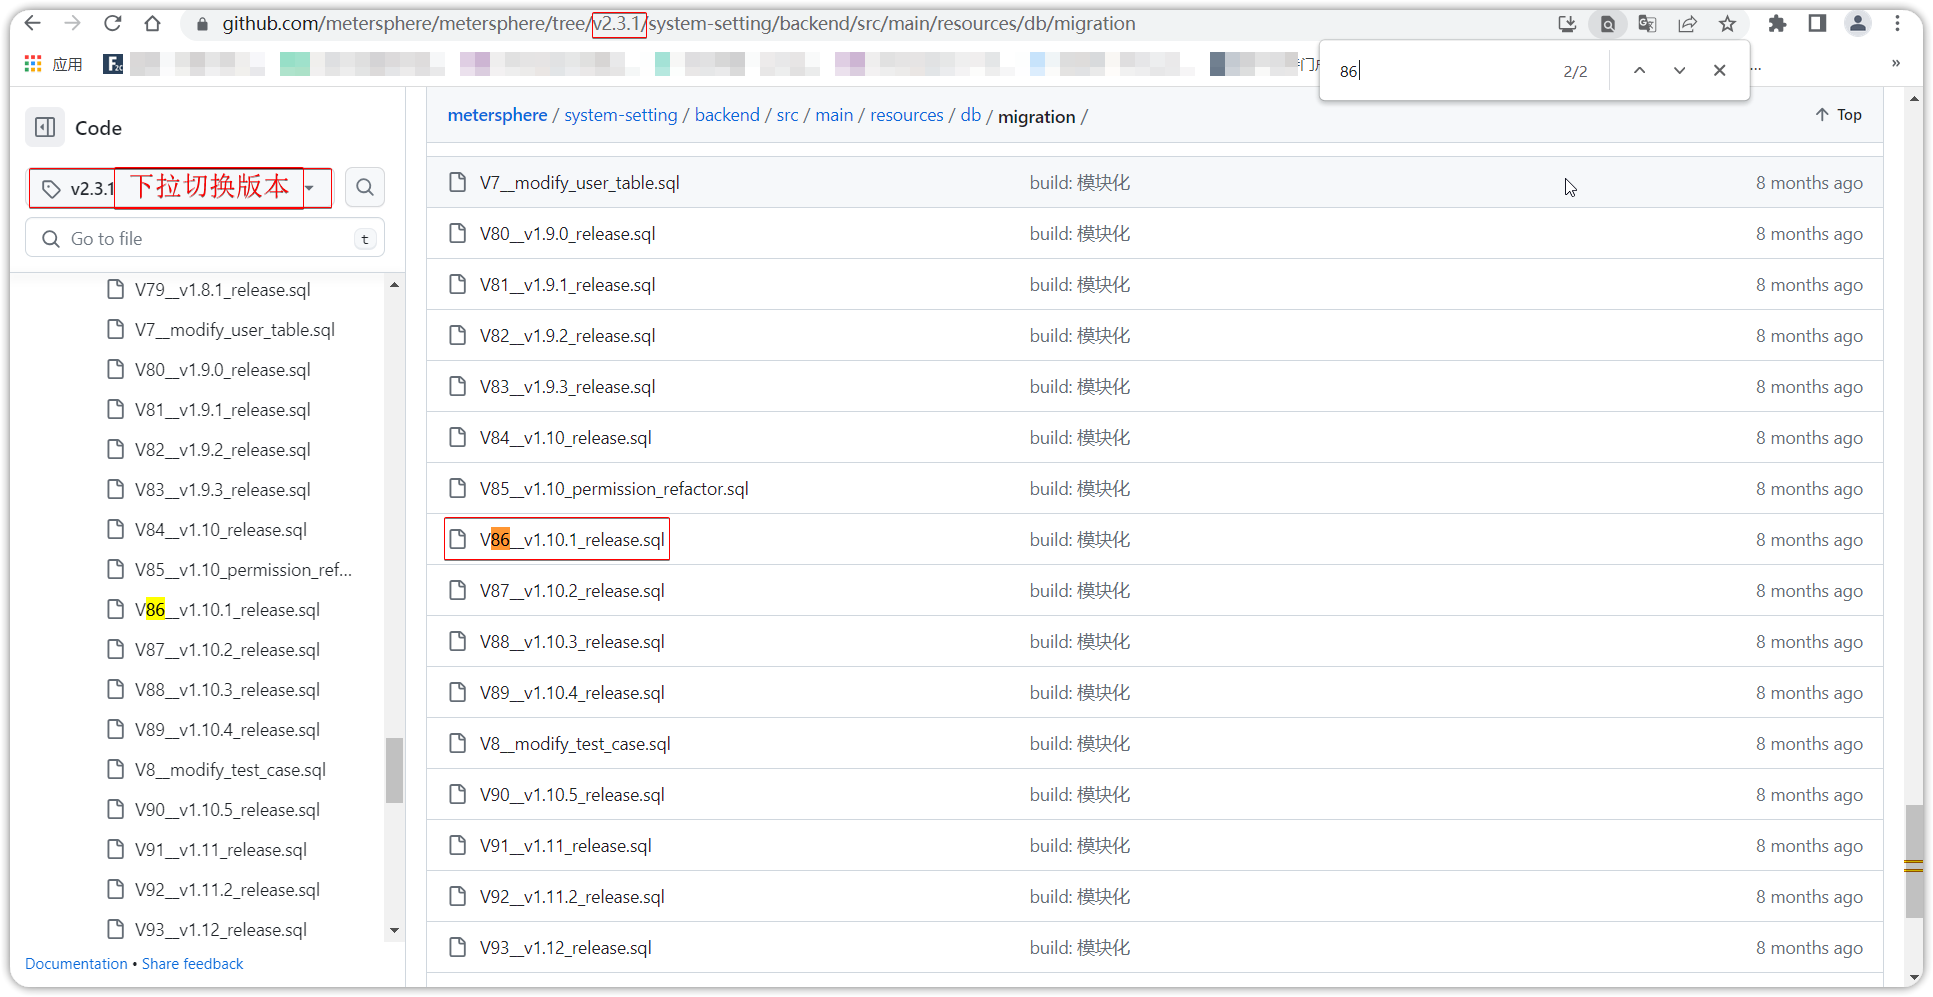Click the page vertical scrollbar thumb

(x=1914, y=861)
